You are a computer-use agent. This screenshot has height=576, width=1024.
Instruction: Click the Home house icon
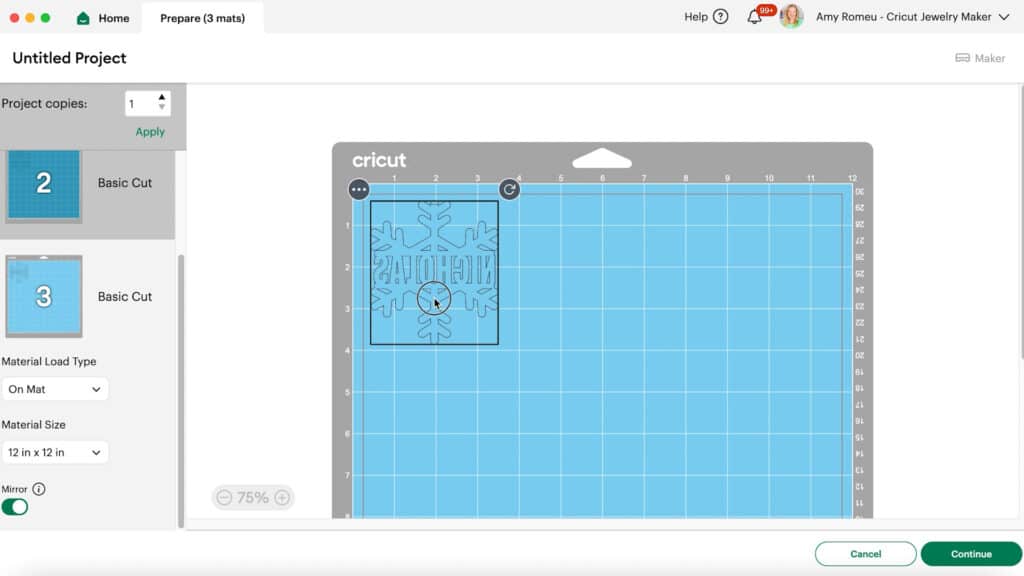[x=83, y=18]
